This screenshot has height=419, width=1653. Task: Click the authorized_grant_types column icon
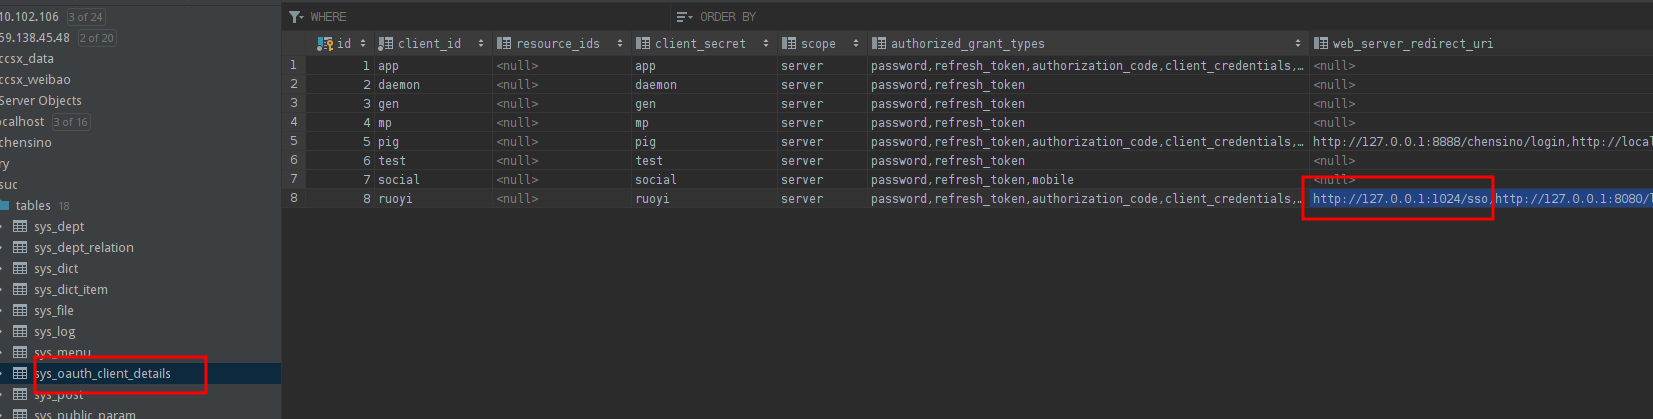click(x=879, y=44)
